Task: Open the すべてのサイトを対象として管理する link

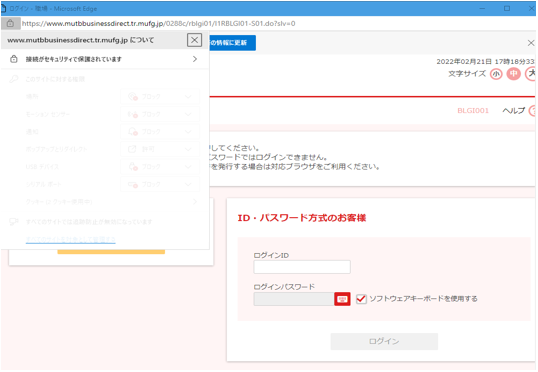Action: coord(70,239)
